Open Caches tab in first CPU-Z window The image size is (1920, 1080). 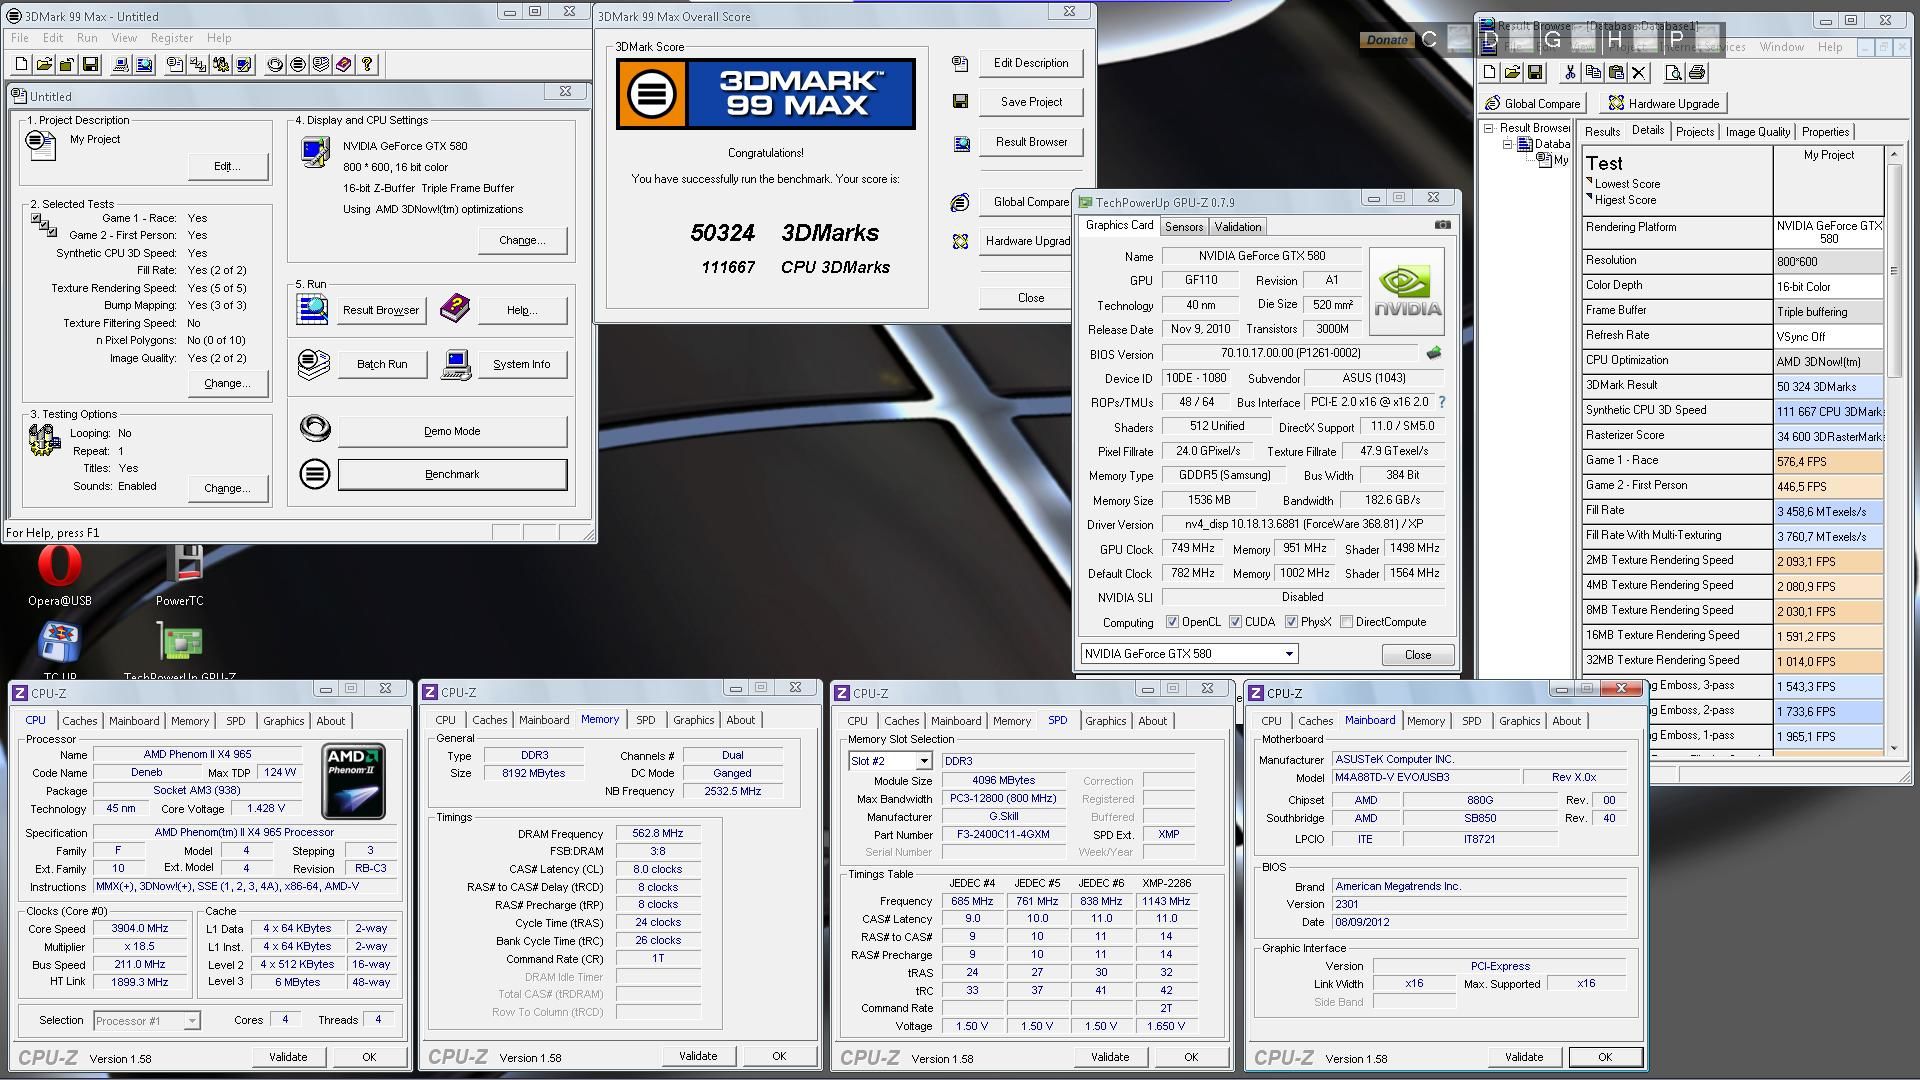coord(80,721)
